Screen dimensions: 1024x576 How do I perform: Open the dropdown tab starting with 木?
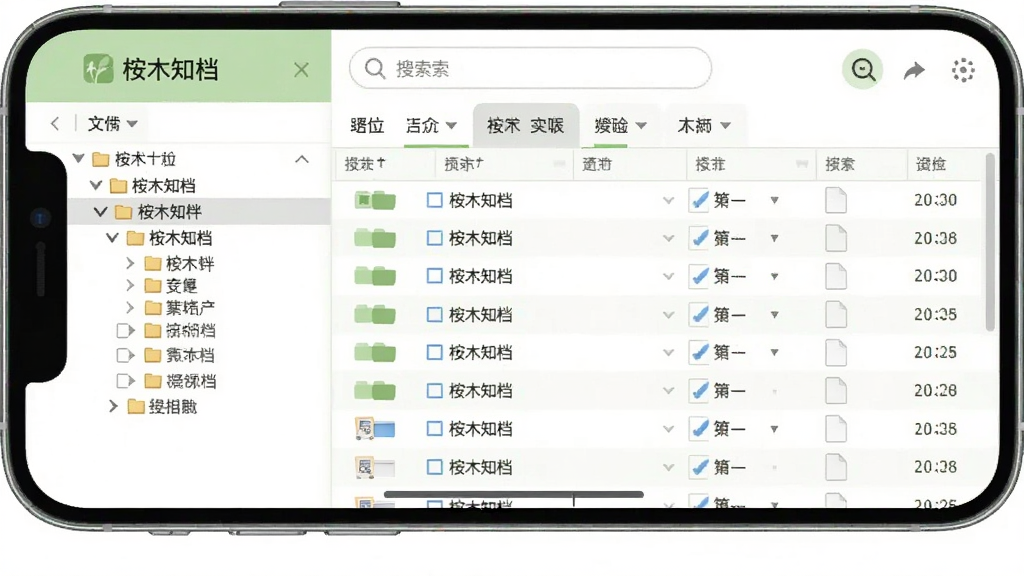pyautogui.click(x=704, y=125)
